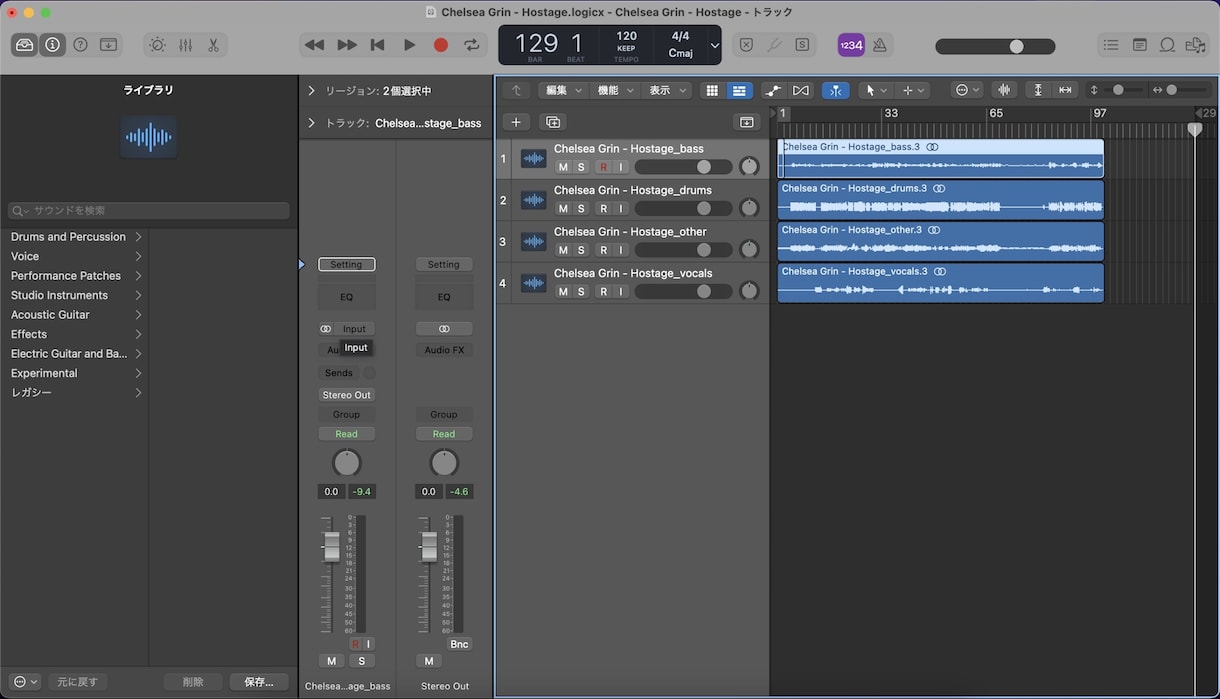Toggle the blue Catch playhead button
This screenshot has height=699, width=1220.
pos(835,90)
